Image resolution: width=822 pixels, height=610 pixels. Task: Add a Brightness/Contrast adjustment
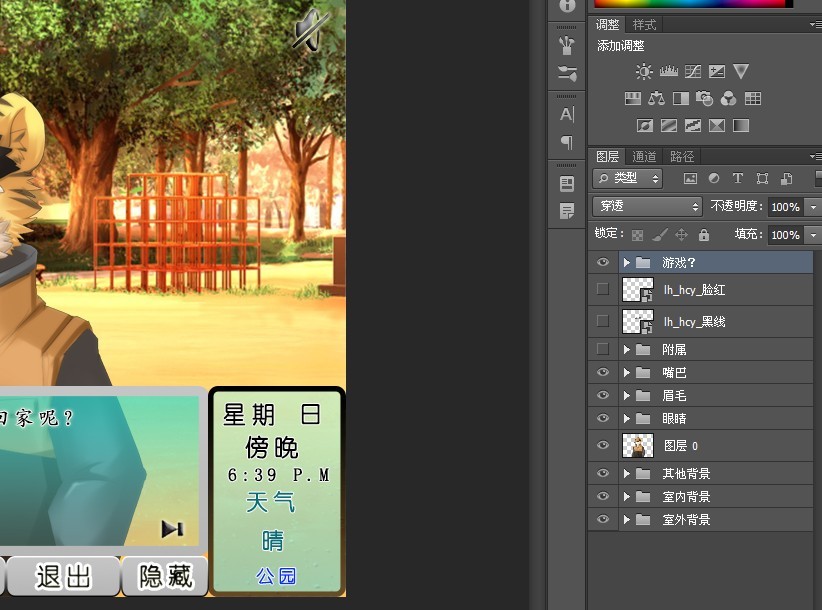click(x=644, y=72)
